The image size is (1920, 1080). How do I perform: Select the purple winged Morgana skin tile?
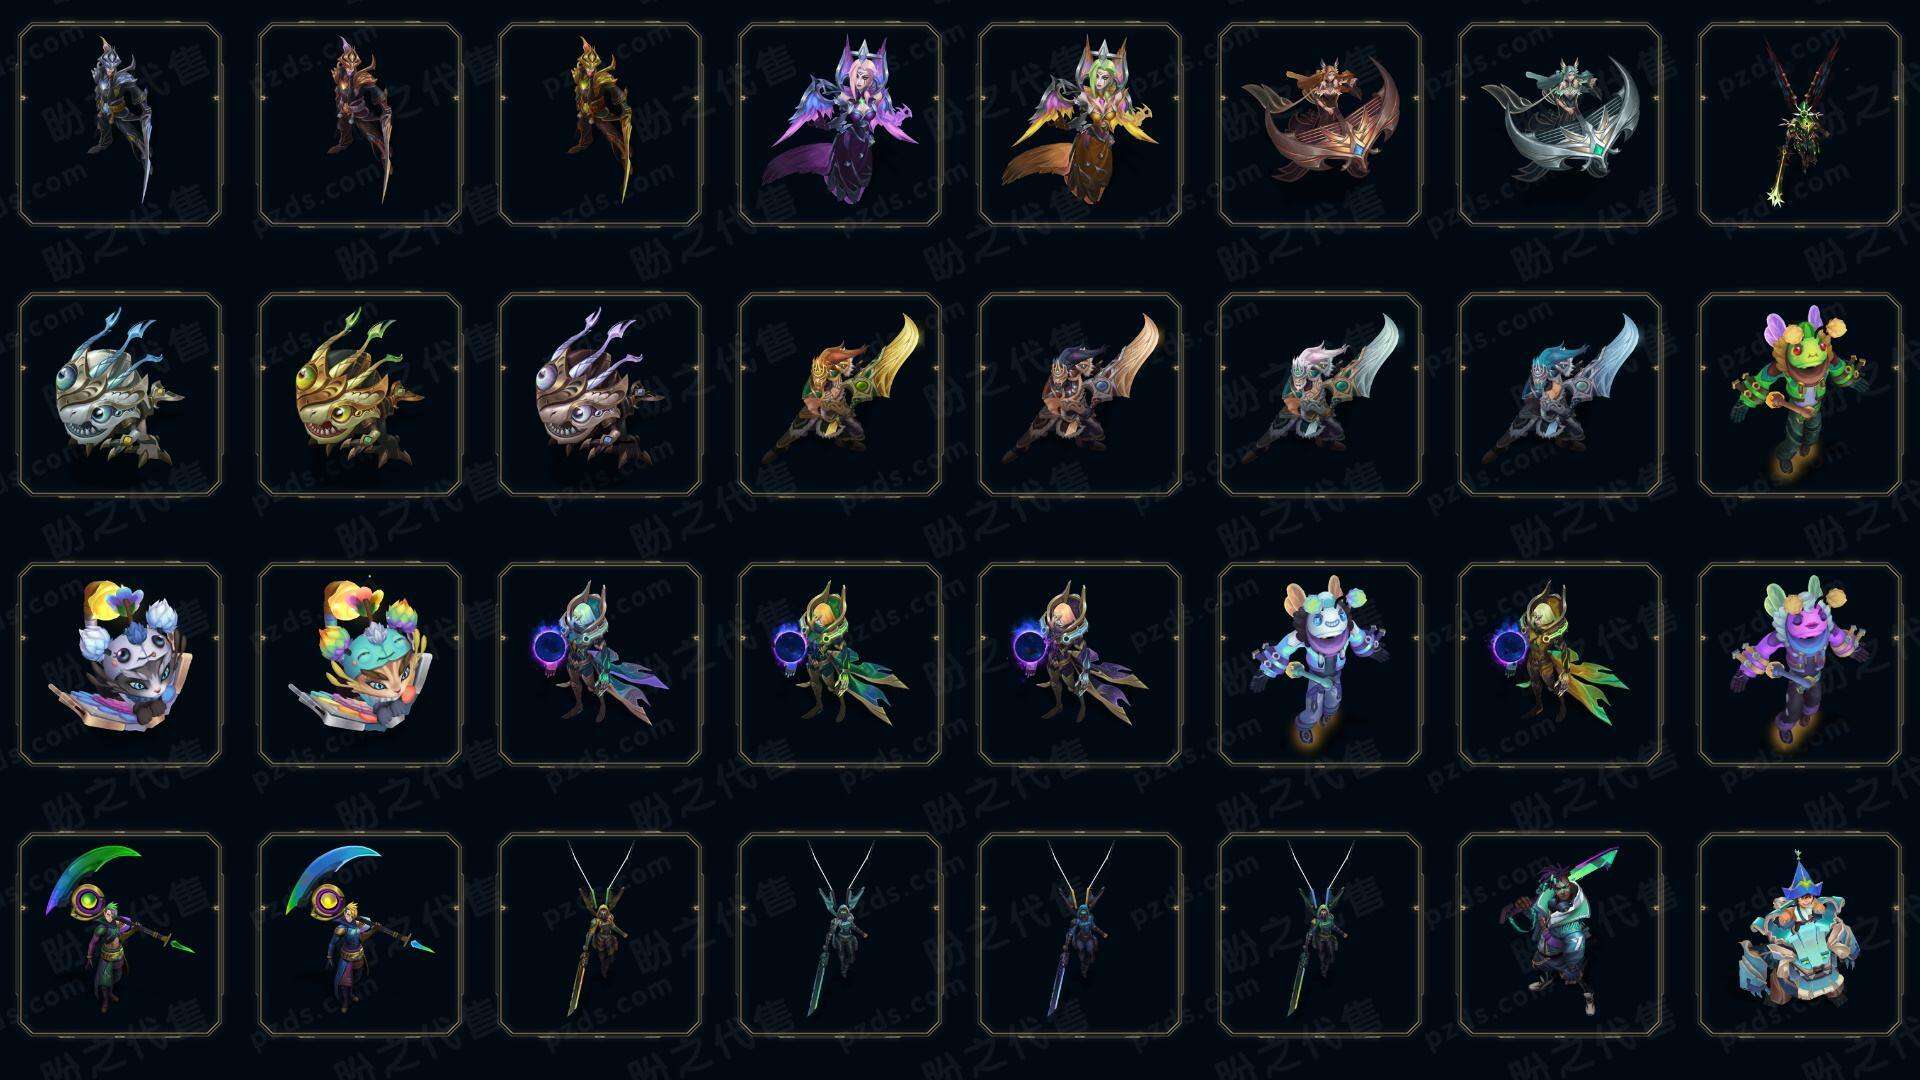click(840, 125)
